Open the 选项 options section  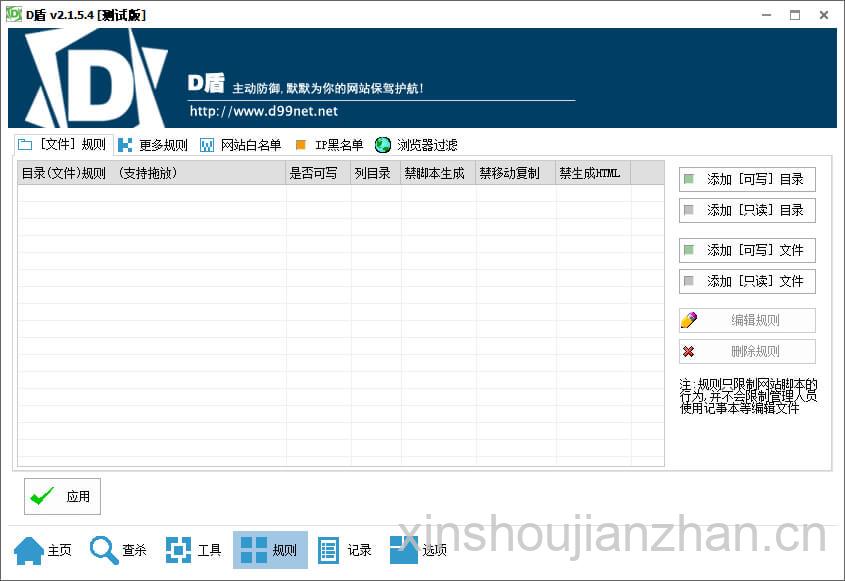[419, 550]
